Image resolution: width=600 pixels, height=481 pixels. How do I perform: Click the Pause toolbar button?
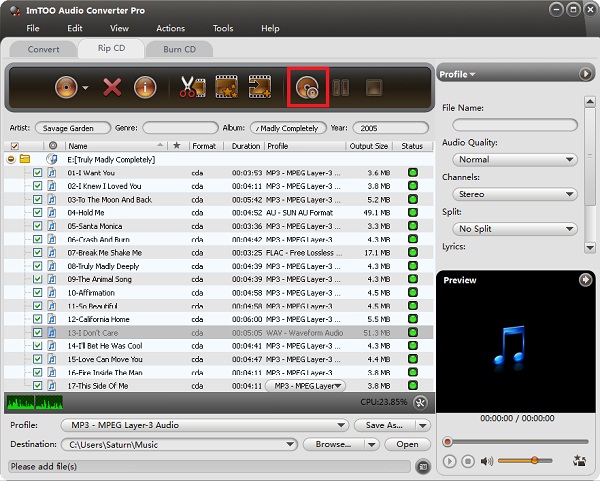coord(341,88)
